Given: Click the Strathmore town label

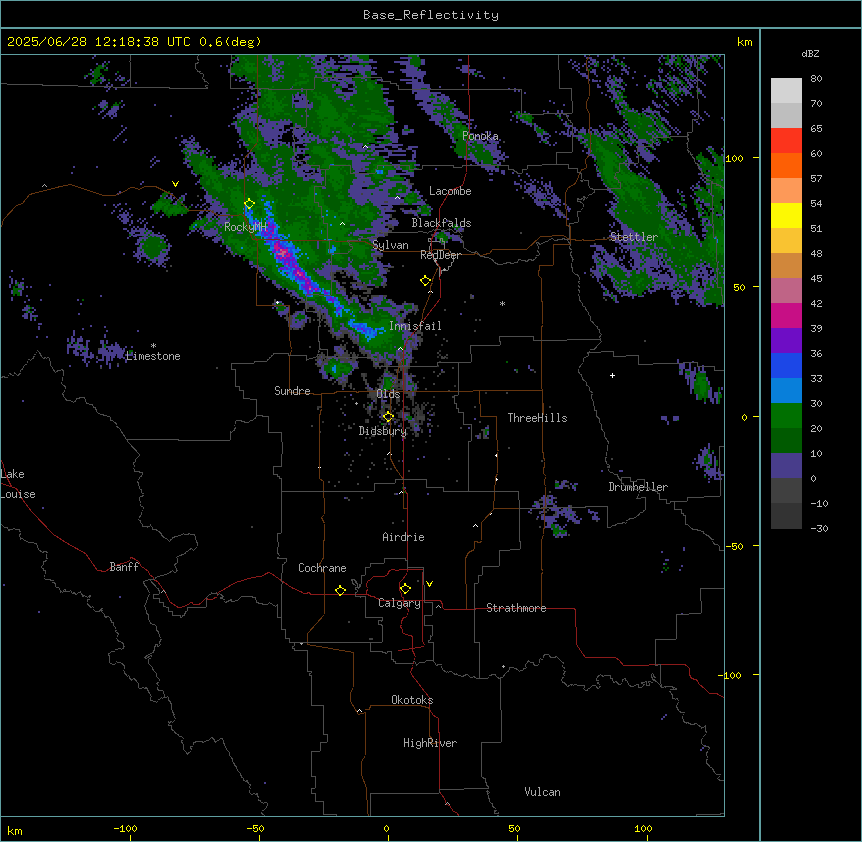Looking at the screenshot, I should tap(516, 608).
